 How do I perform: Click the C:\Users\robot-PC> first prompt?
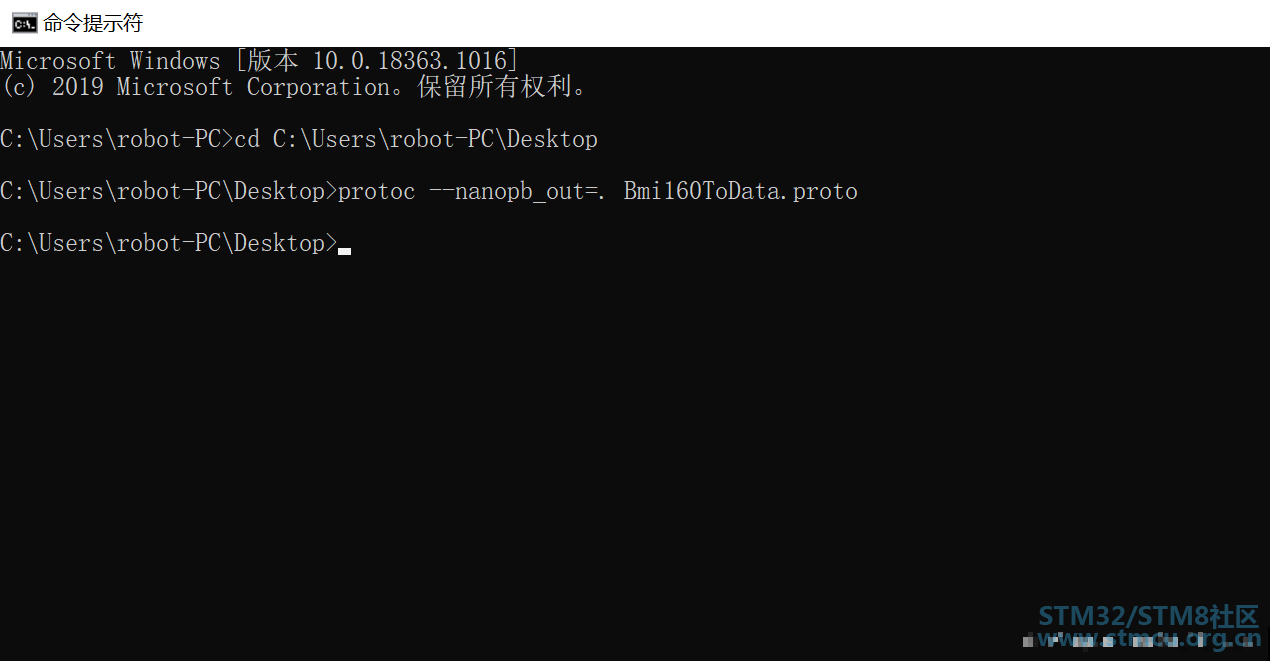click(x=116, y=139)
